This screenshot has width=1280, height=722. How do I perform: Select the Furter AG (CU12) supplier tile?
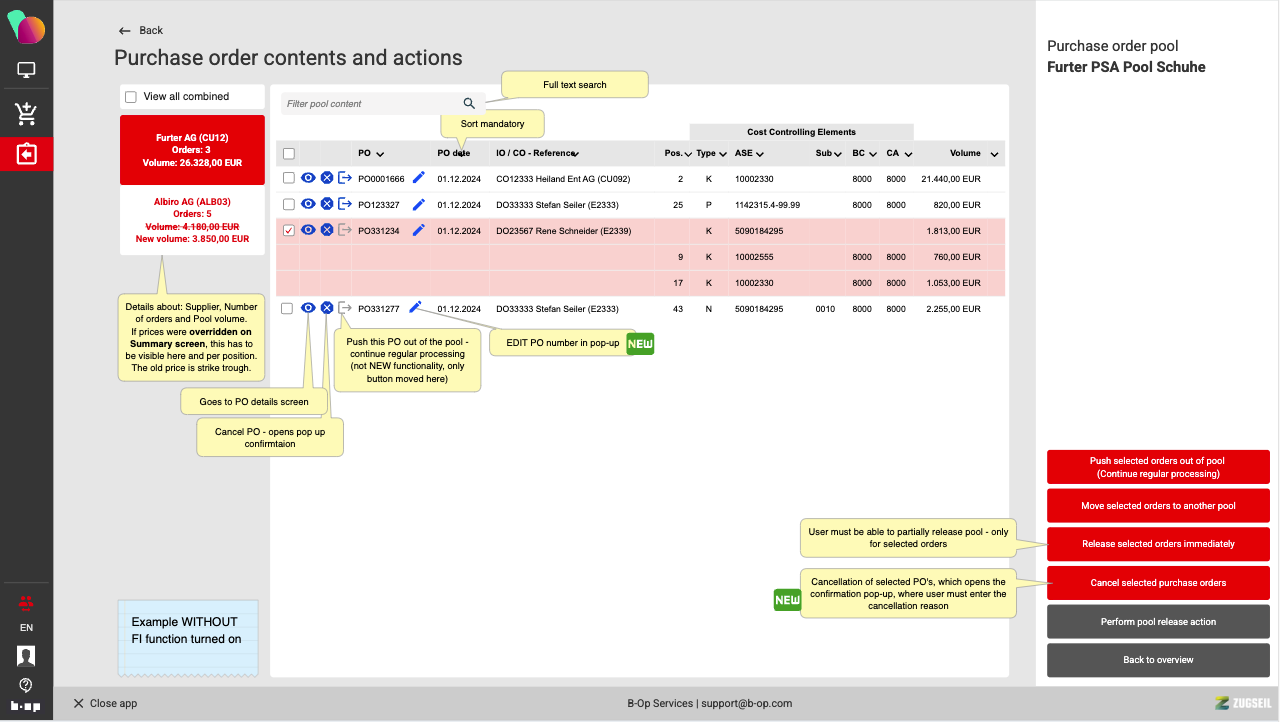192,150
